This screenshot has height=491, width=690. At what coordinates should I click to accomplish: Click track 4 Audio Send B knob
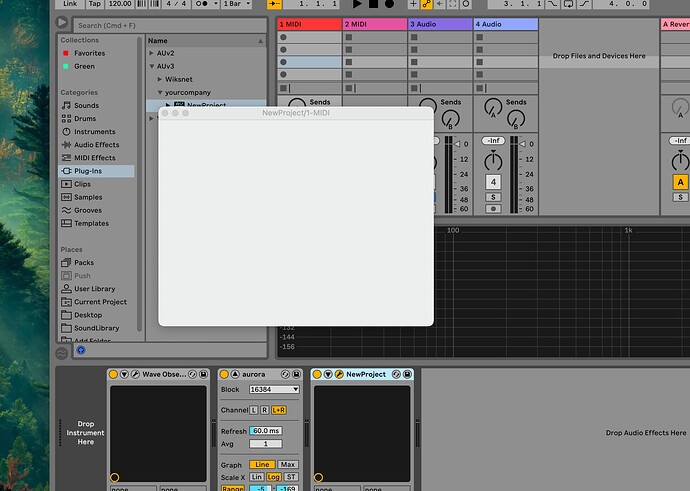pyautogui.click(x=516, y=119)
